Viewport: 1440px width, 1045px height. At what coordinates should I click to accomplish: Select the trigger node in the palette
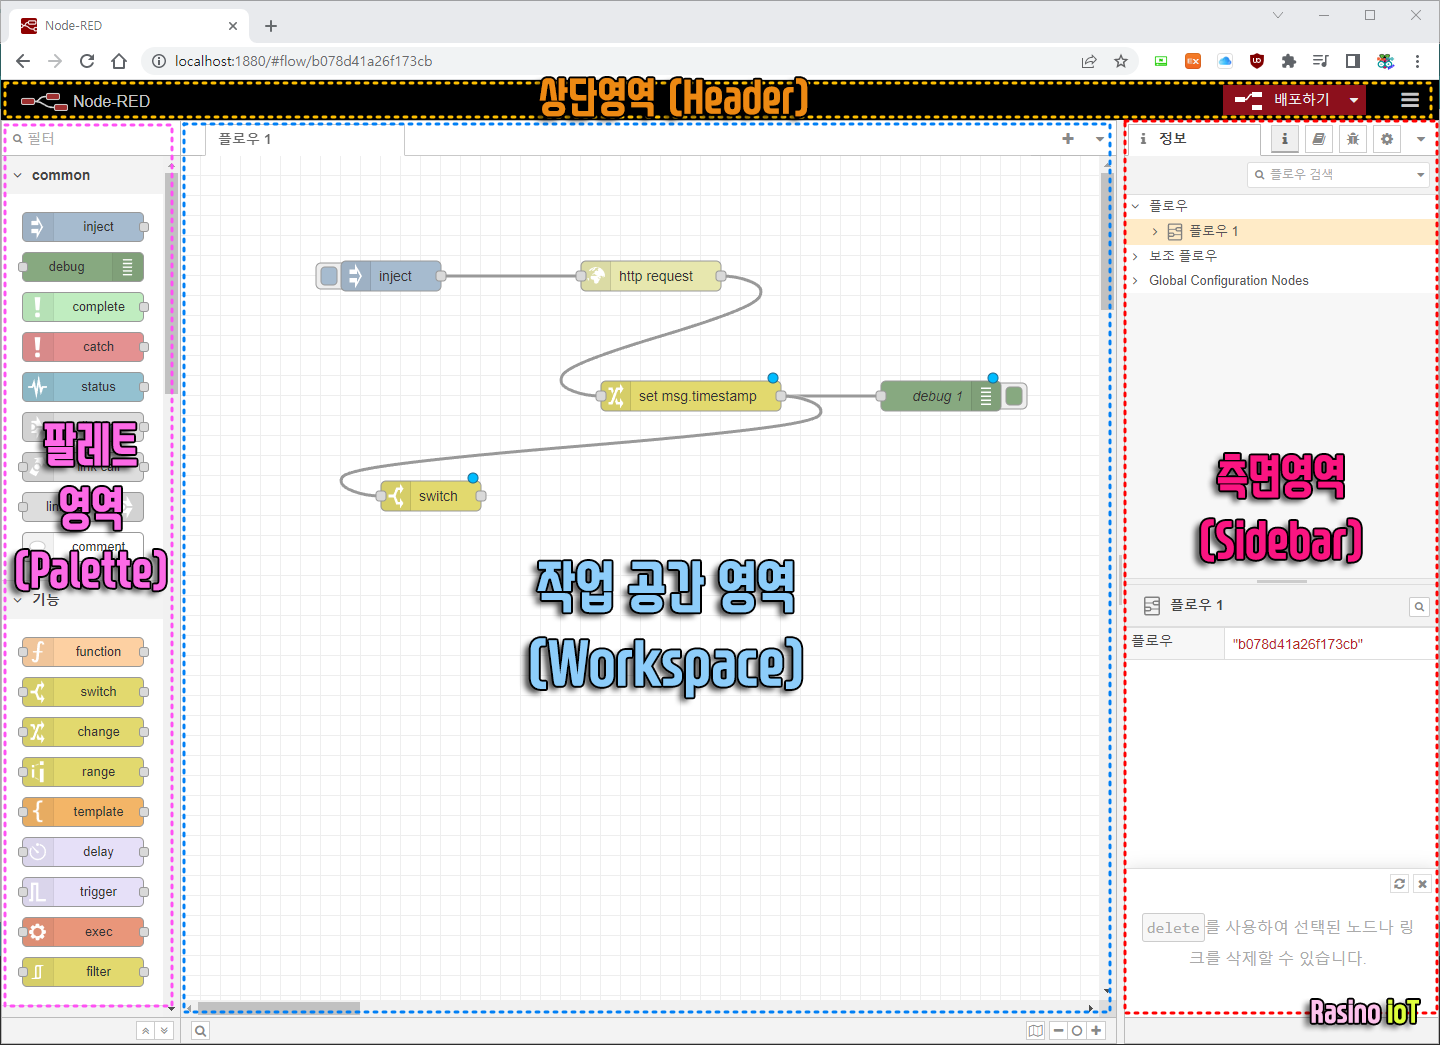(83, 892)
